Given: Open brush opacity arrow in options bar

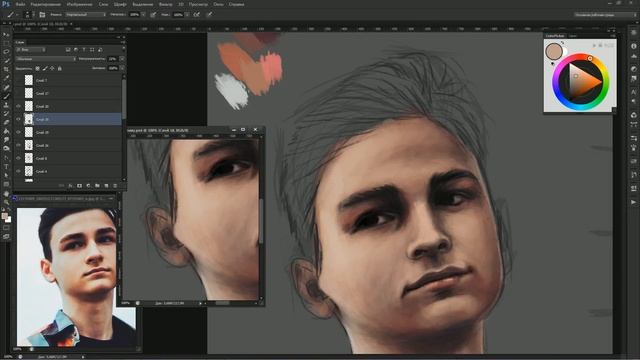Looking at the screenshot, I should point(143,14).
